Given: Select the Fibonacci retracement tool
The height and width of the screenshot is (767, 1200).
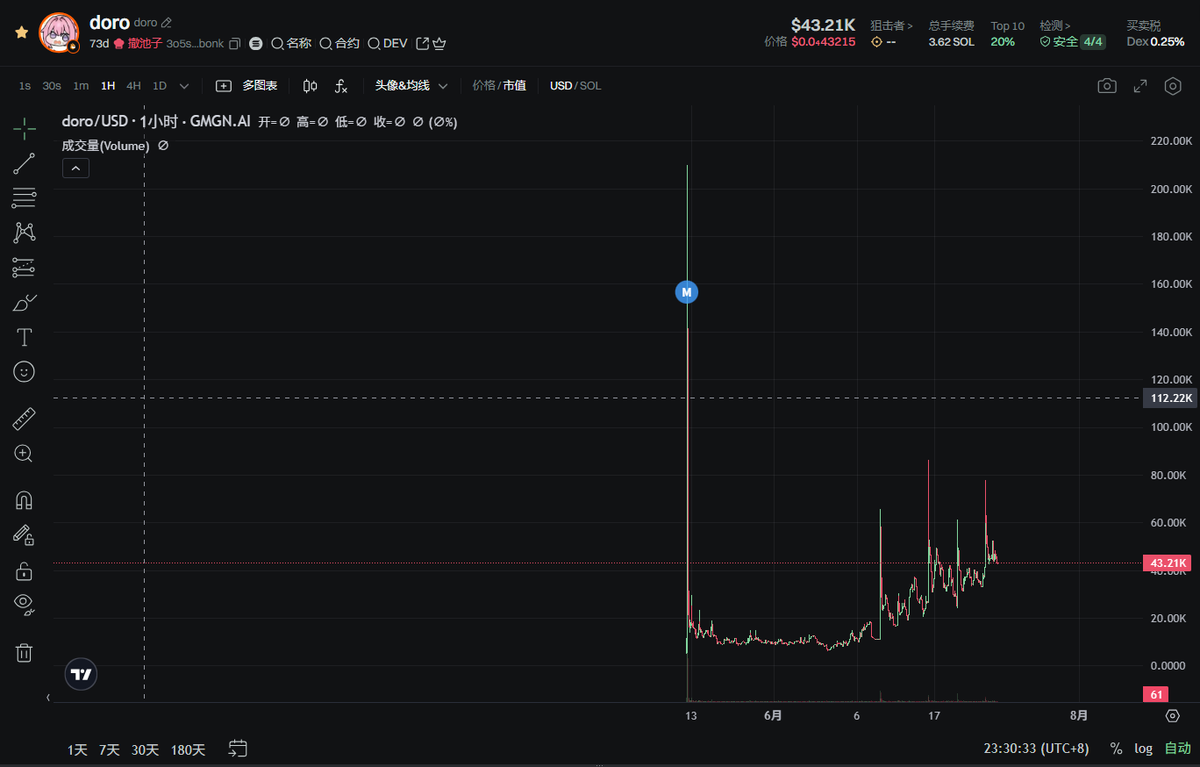Looking at the screenshot, I should 24,198.
